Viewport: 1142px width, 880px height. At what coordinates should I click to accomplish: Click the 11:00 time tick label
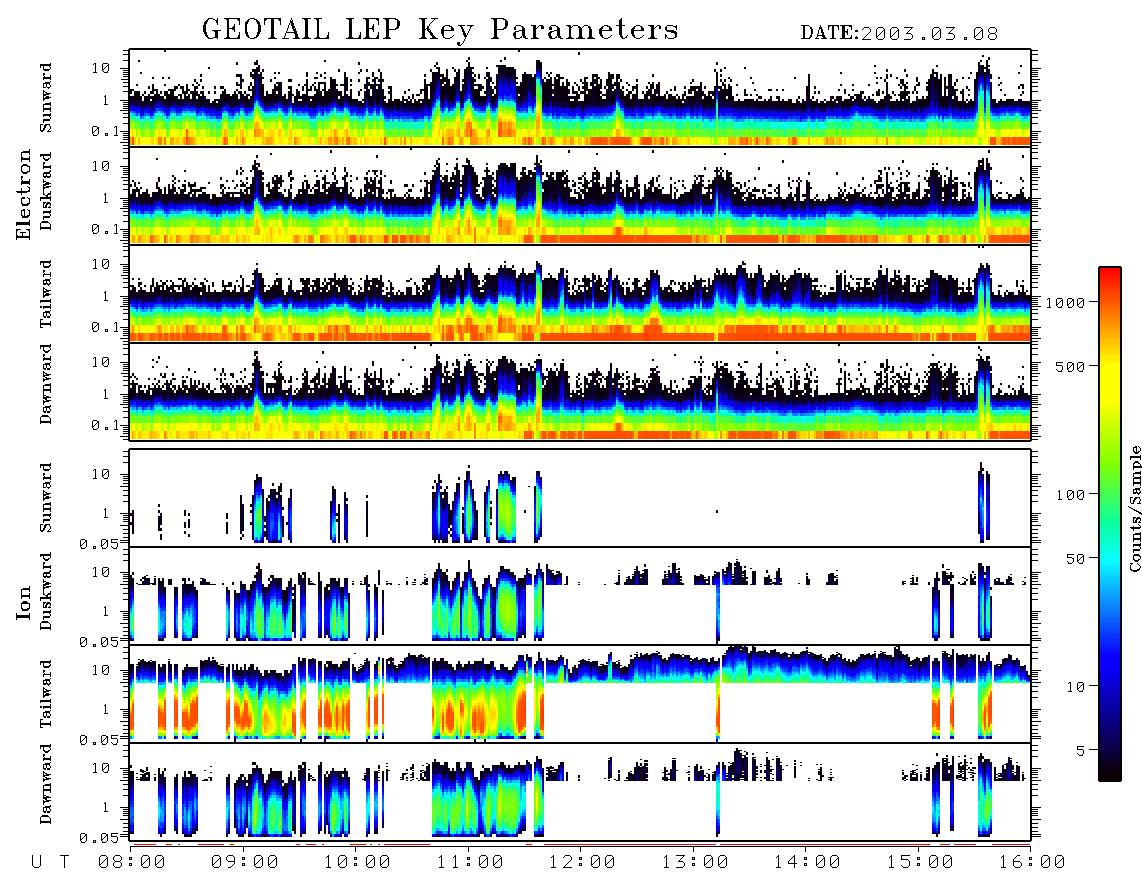click(x=470, y=862)
